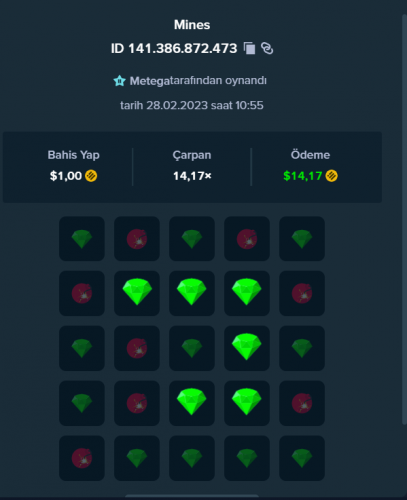
Task: Click the bright gem in third row, fourth tile
Action: 247,348
